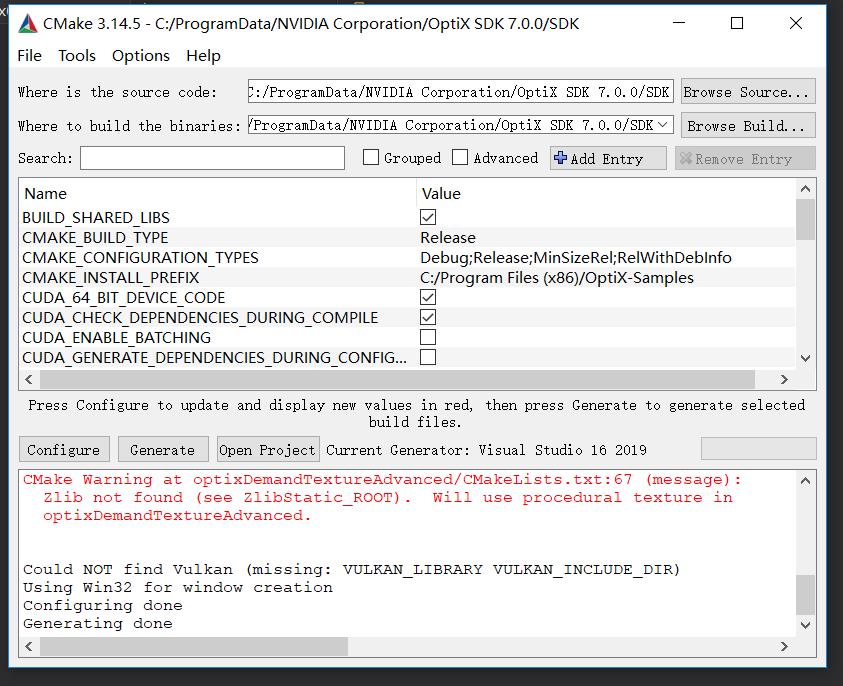Select the CMAKE_CONFIGURATION_TYPES row name
This screenshot has width=843, height=686.
(x=140, y=258)
